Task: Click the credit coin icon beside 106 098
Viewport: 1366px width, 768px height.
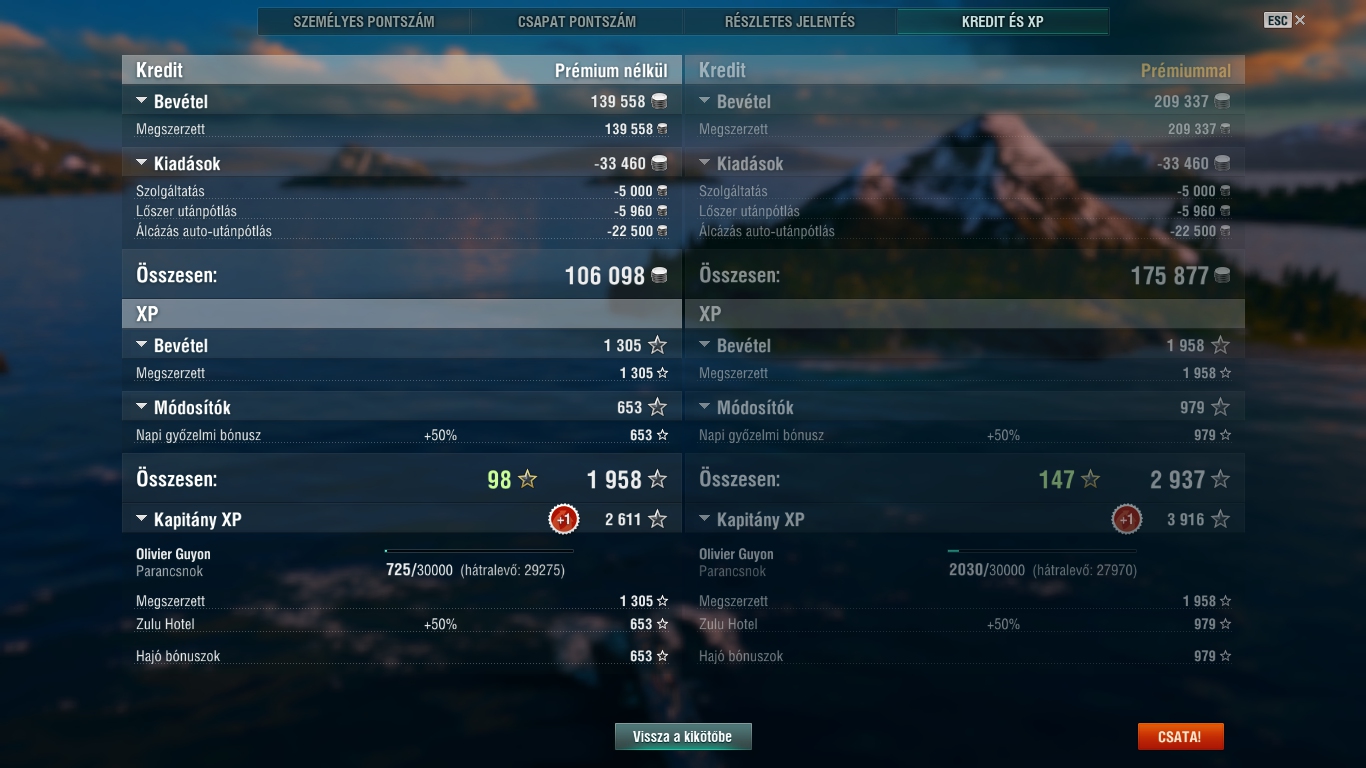Action: pos(659,275)
